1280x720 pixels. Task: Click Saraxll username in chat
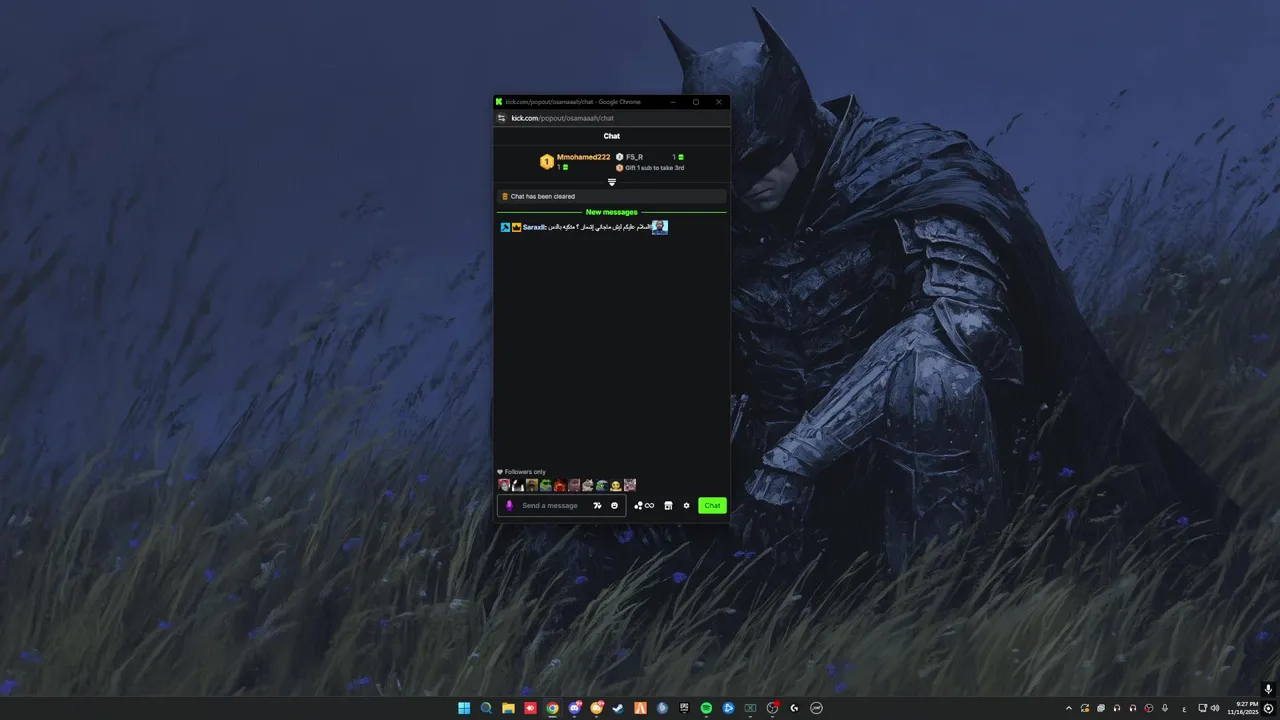click(534, 227)
